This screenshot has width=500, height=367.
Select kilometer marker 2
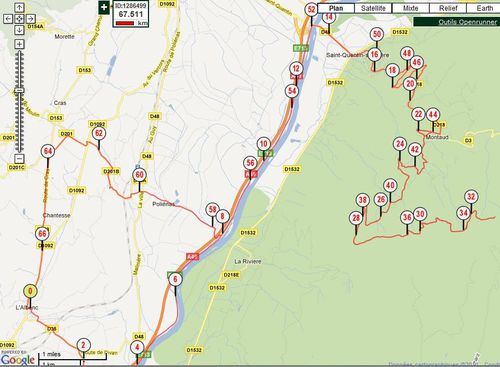click(x=83, y=345)
